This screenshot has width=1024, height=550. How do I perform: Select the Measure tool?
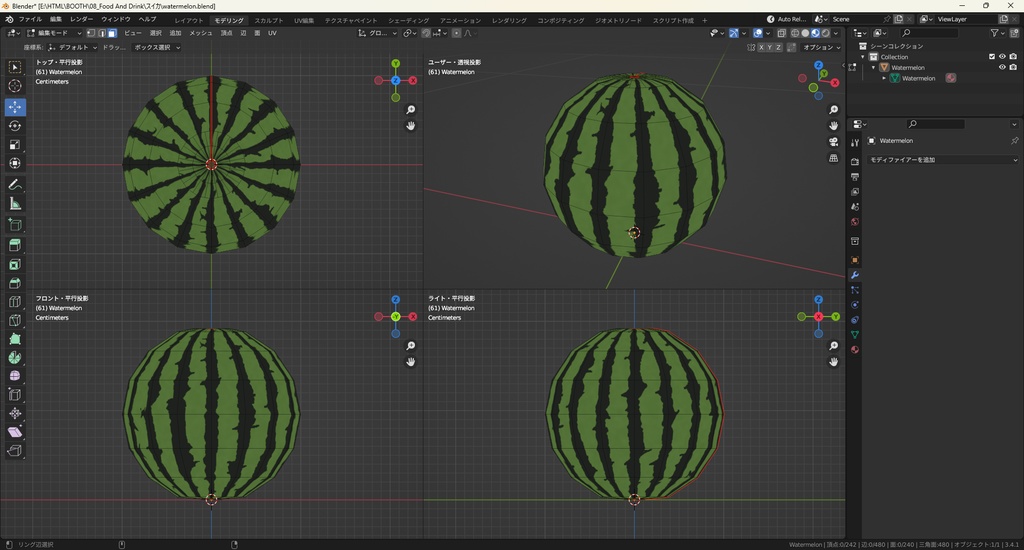click(x=15, y=204)
